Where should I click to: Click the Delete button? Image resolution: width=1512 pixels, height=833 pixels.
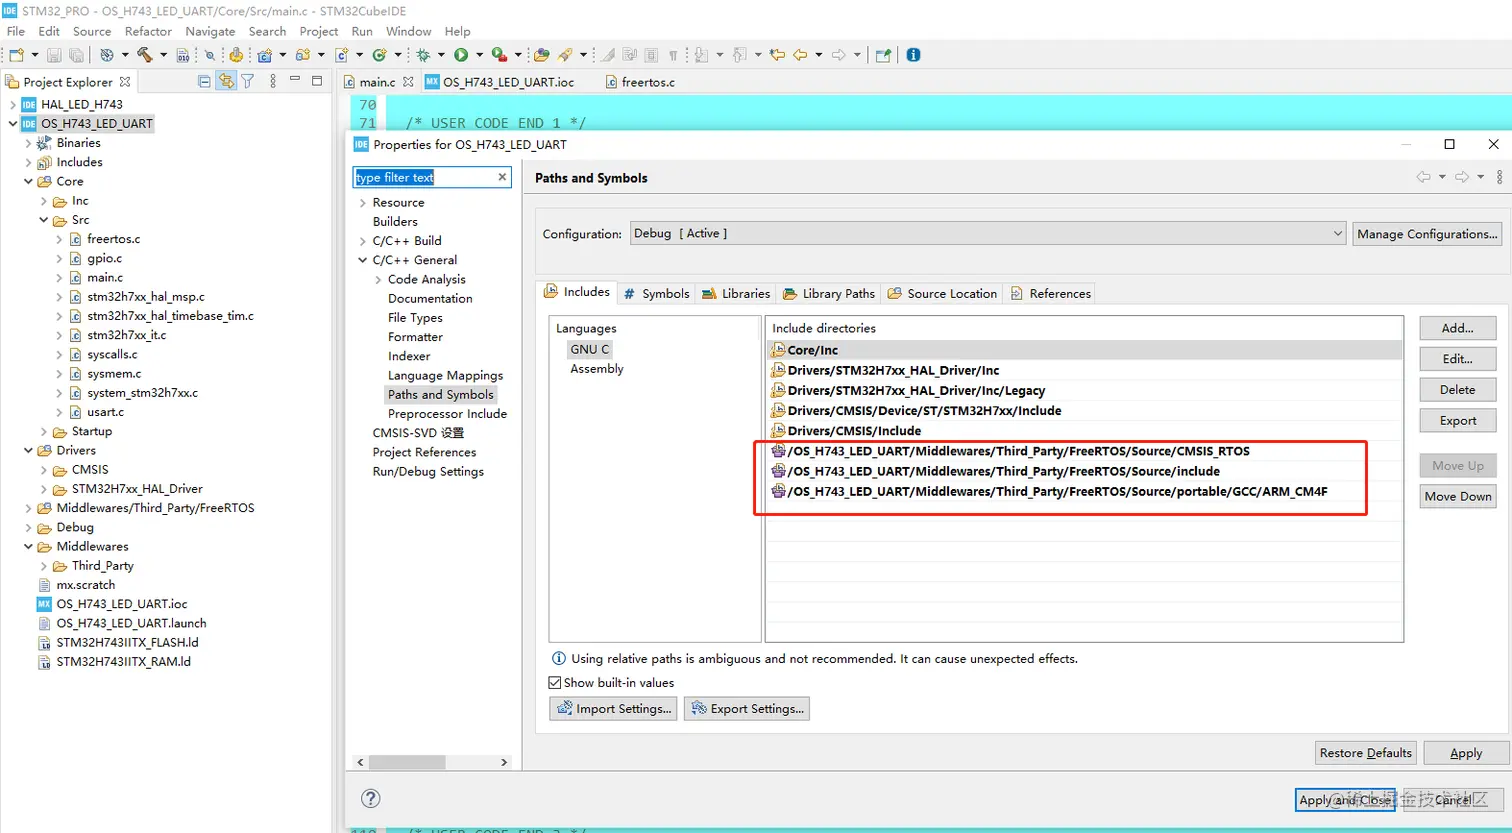click(x=1457, y=390)
